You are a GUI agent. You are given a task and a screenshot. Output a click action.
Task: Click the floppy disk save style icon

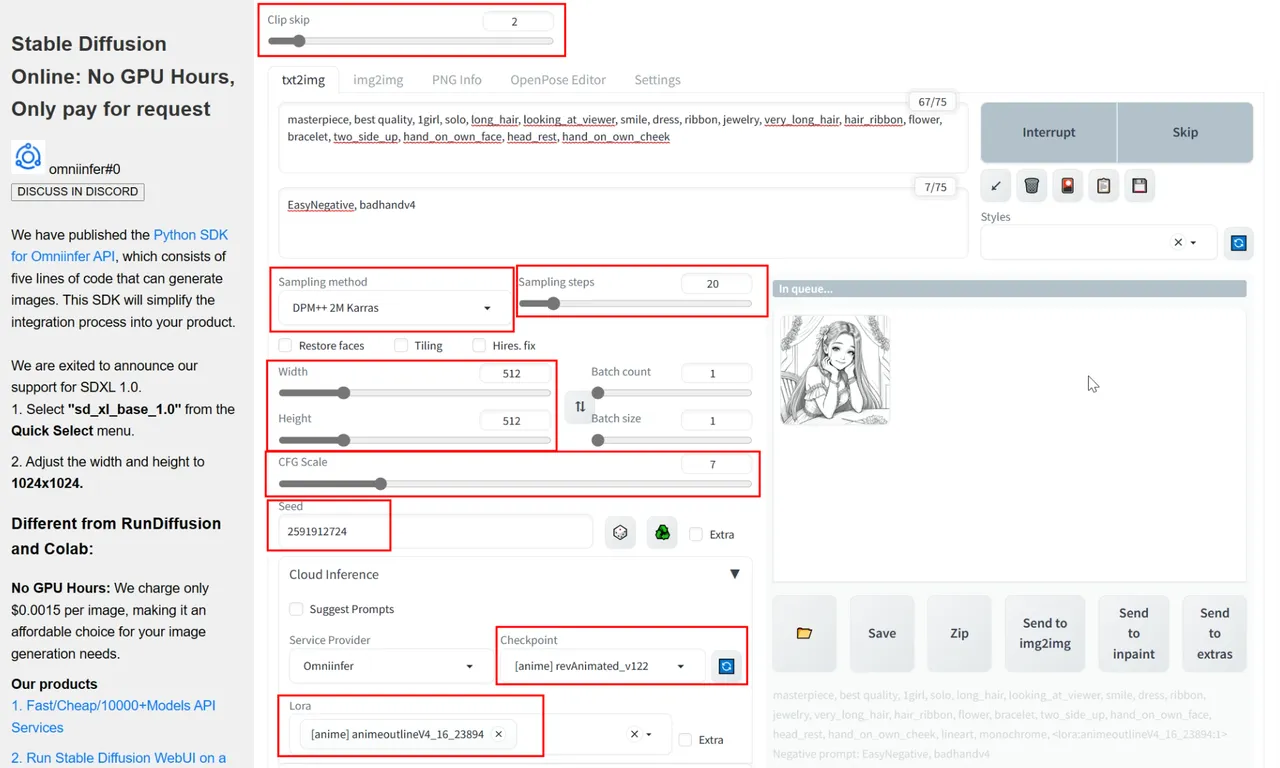(1139, 186)
